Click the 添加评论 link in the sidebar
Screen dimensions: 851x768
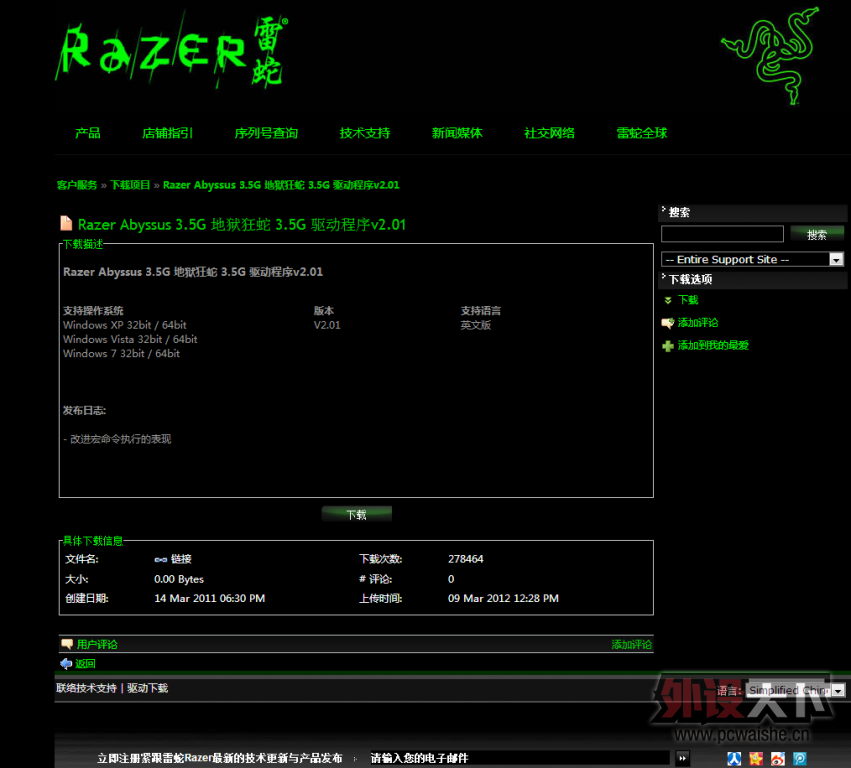[x=698, y=323]
